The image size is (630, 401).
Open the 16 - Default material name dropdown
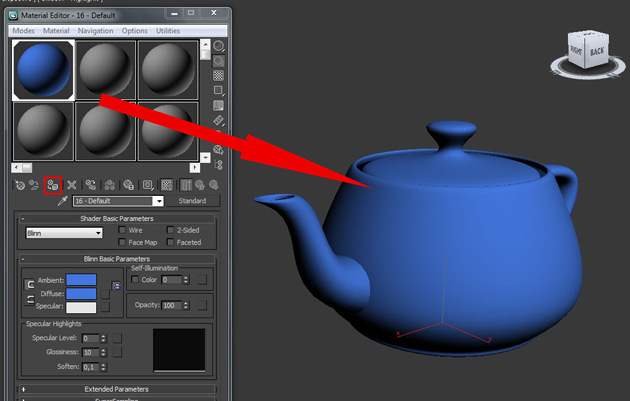159,201
